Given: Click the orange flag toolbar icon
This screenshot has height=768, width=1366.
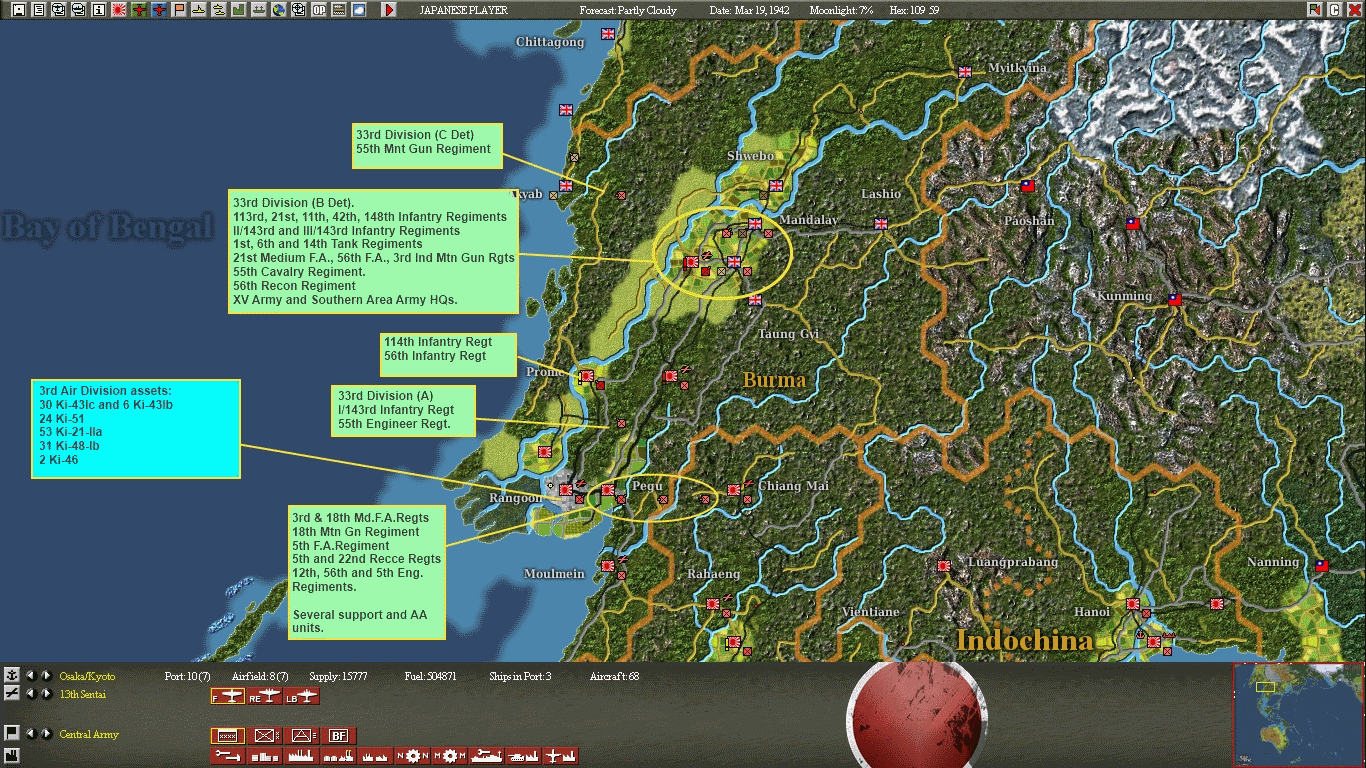Looking at the screenshot, I should [x=179, y=10].
